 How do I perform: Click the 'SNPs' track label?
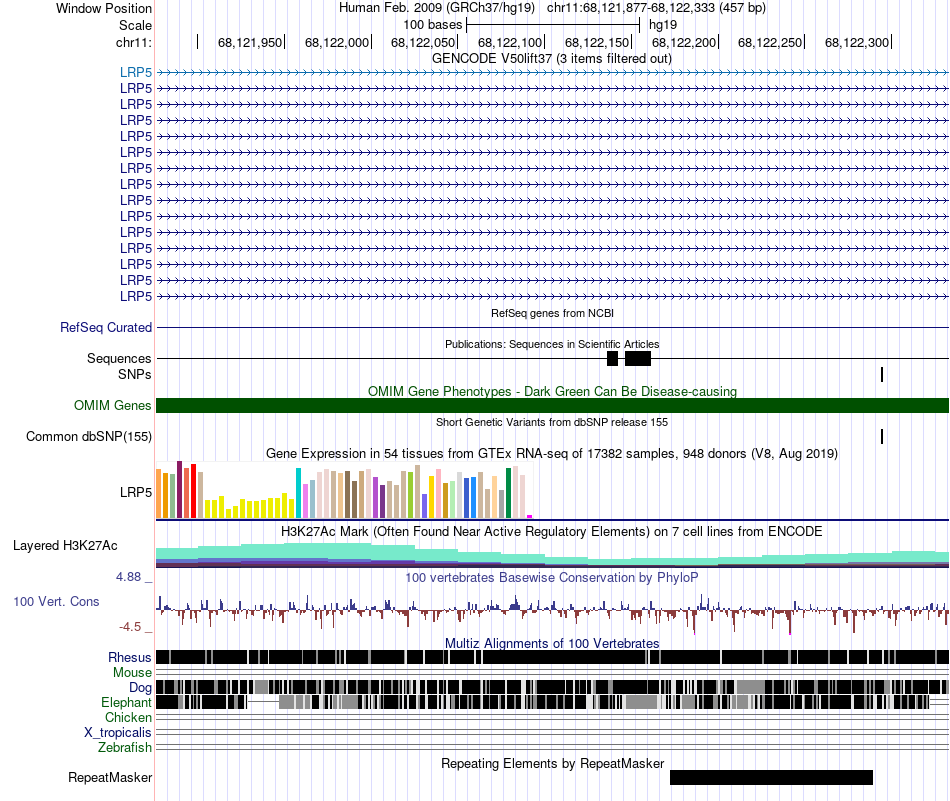(135, 374)
